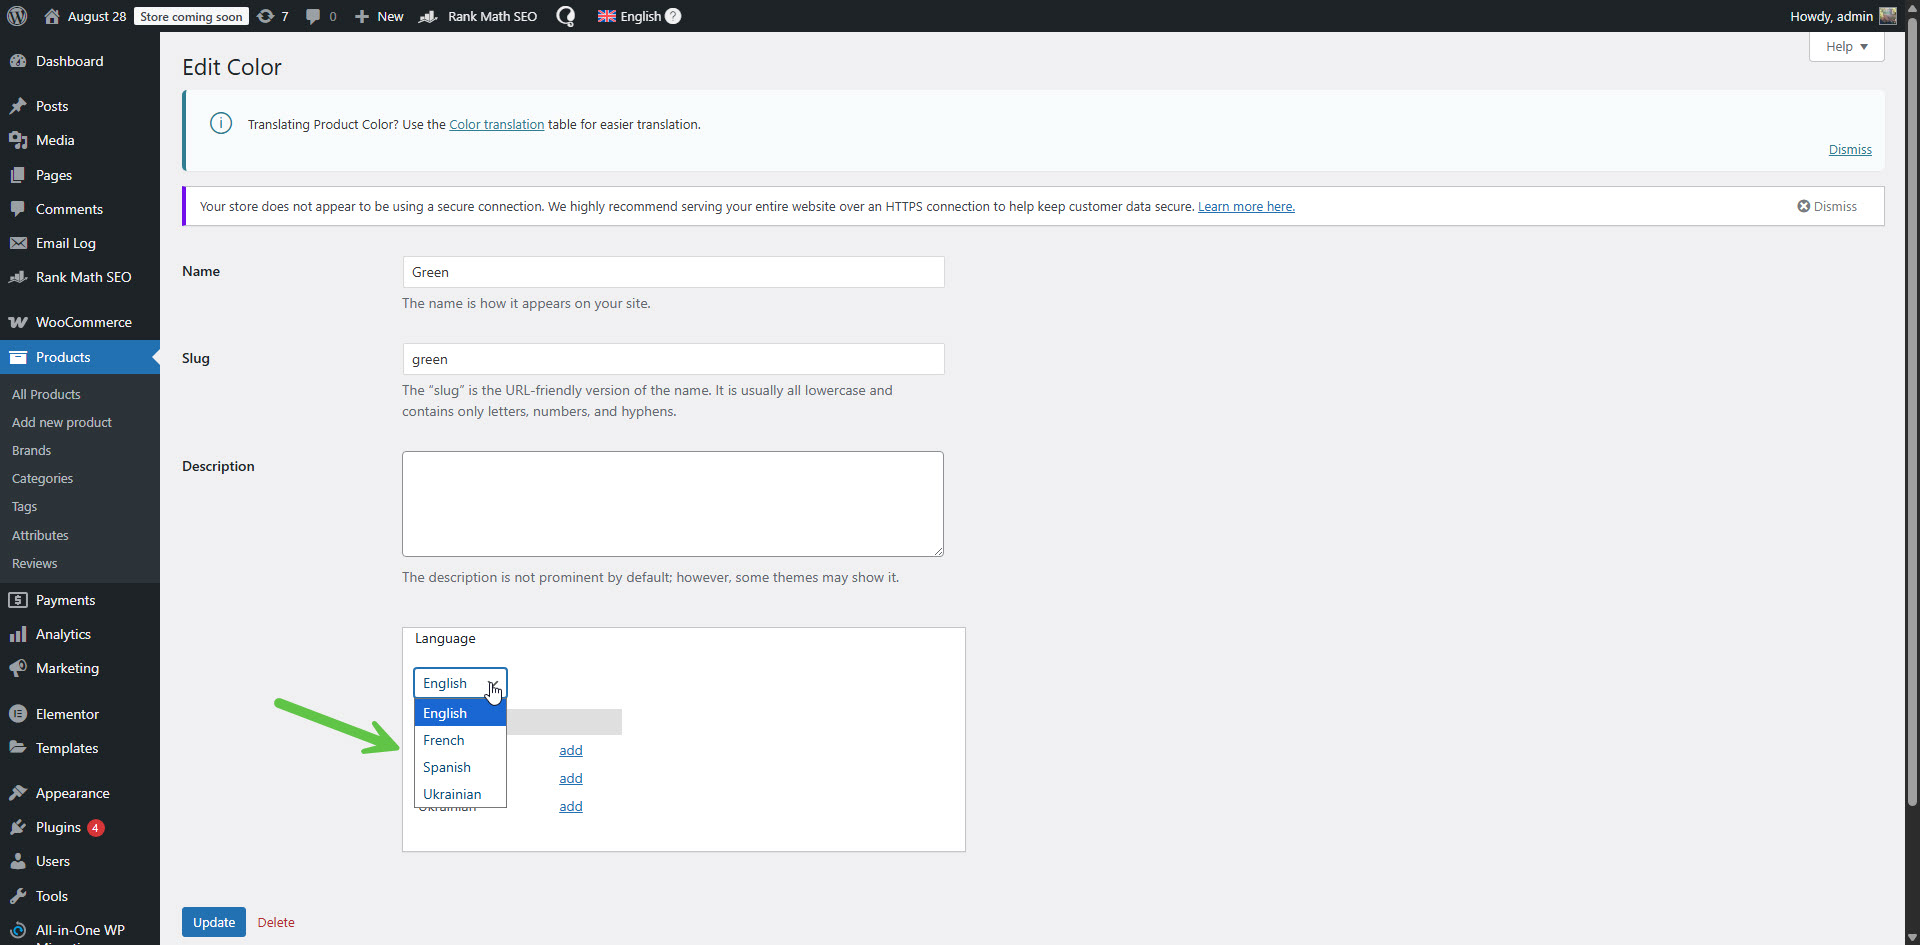Dismiss the color translation notice

coord(1850,149)
